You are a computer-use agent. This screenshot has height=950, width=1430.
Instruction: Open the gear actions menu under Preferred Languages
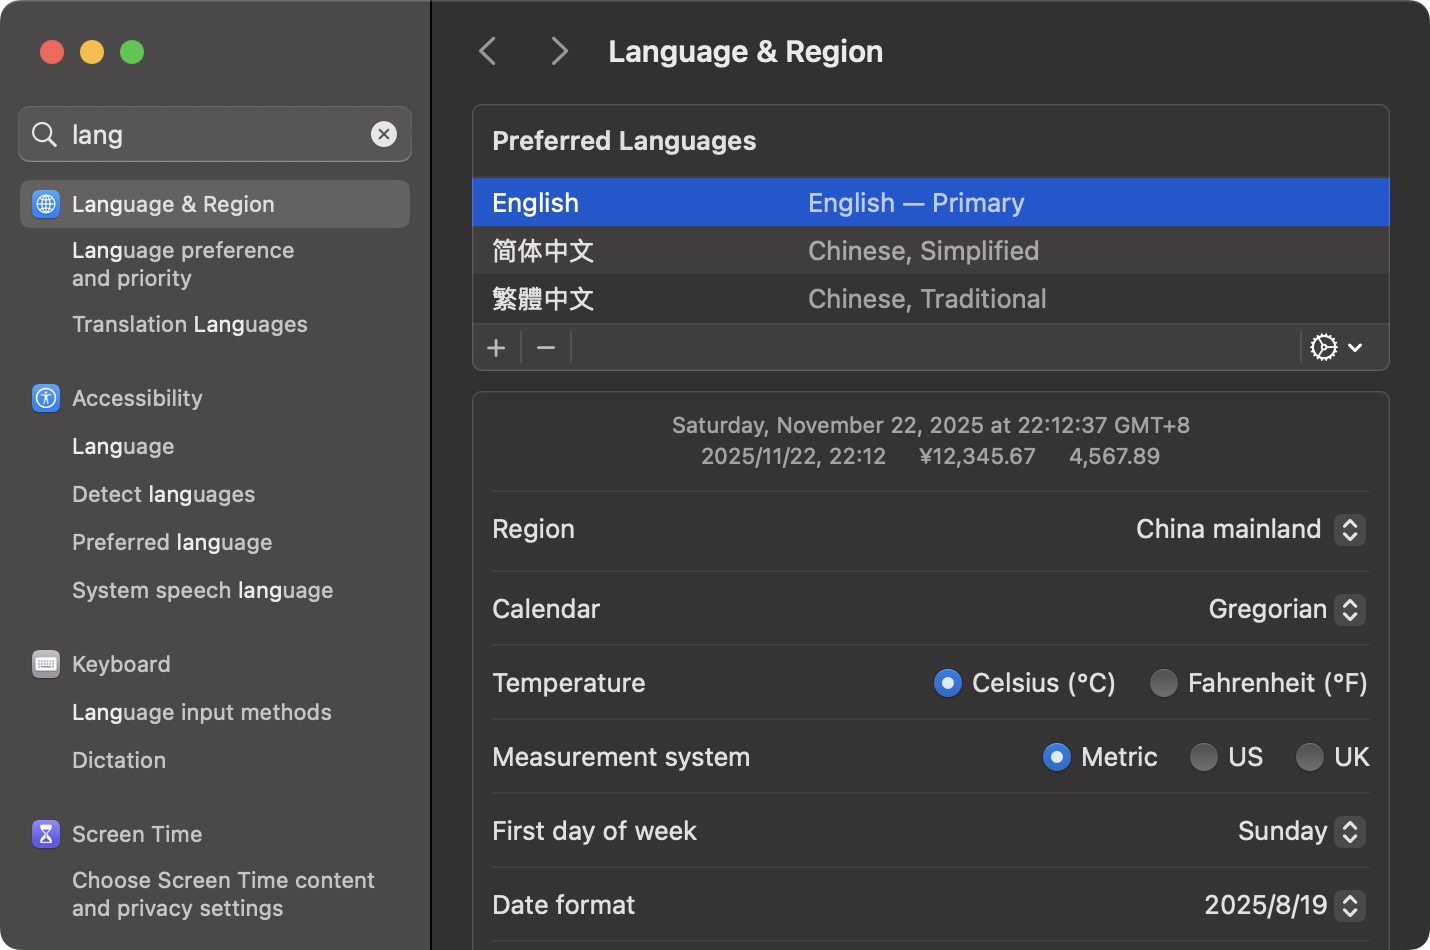click(1337, 347)
